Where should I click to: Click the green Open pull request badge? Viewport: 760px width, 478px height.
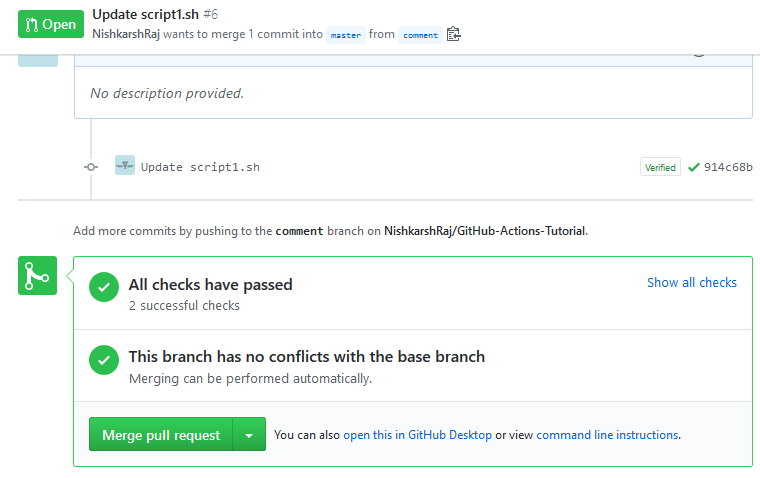click(51, 24)
